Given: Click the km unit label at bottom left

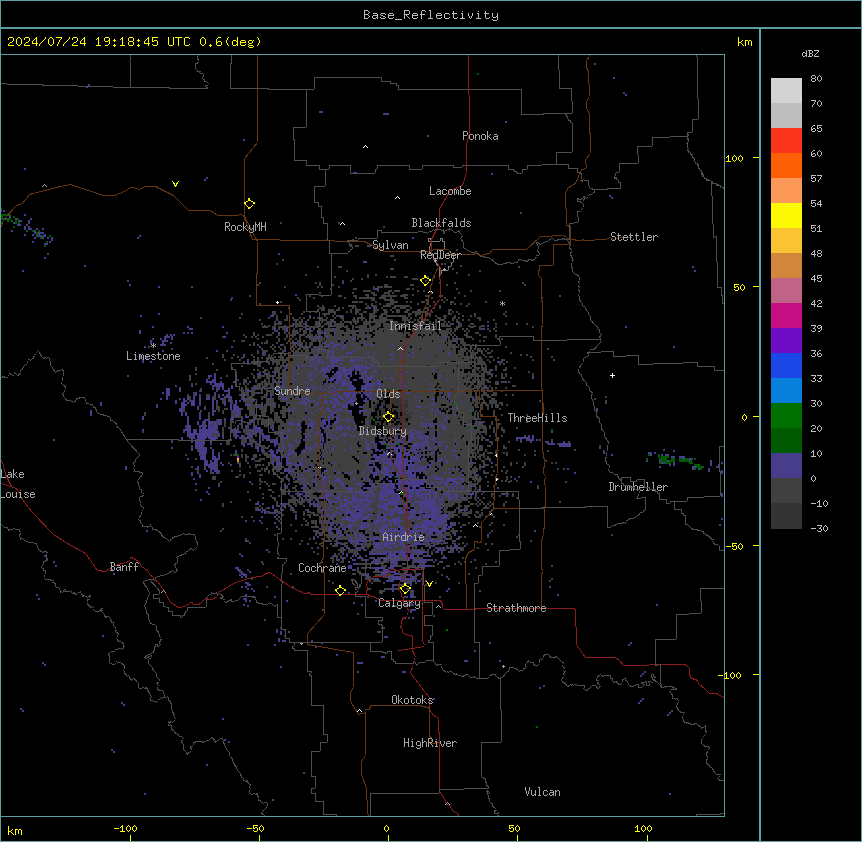Looking at the screenshot, I should pyautogui.click(x=15, y=830).
